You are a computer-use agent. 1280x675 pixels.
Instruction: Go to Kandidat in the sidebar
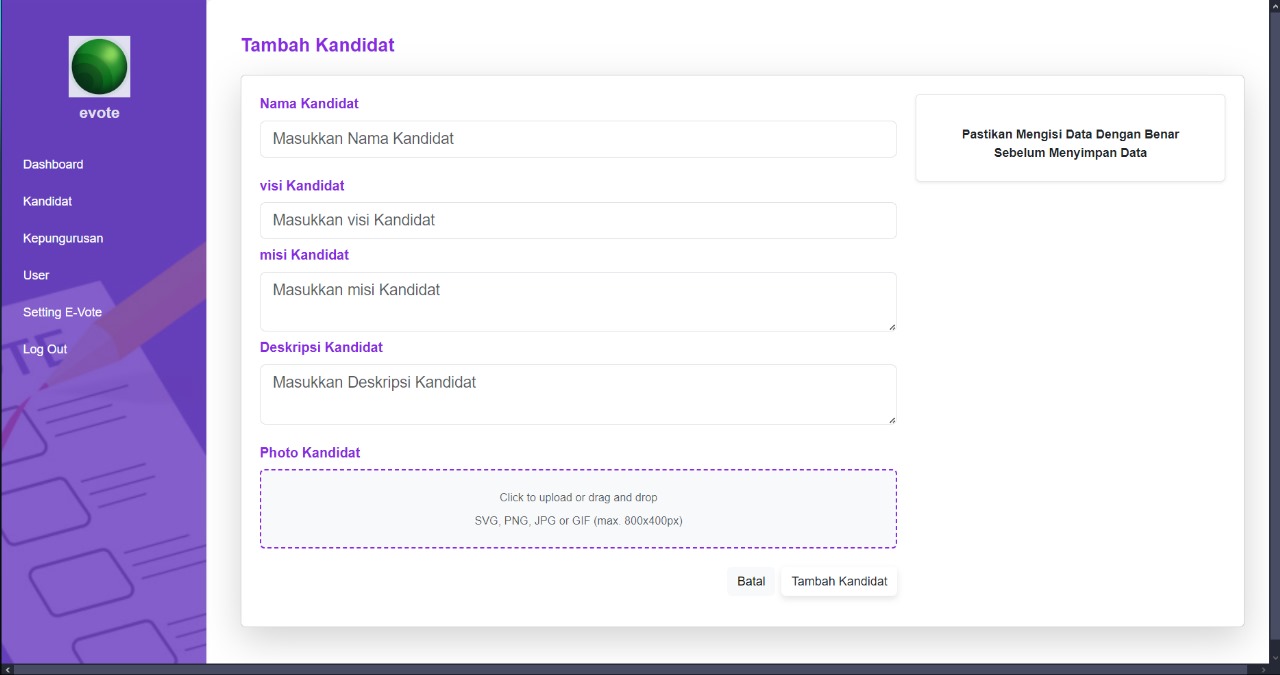click(x=48, y=201)
